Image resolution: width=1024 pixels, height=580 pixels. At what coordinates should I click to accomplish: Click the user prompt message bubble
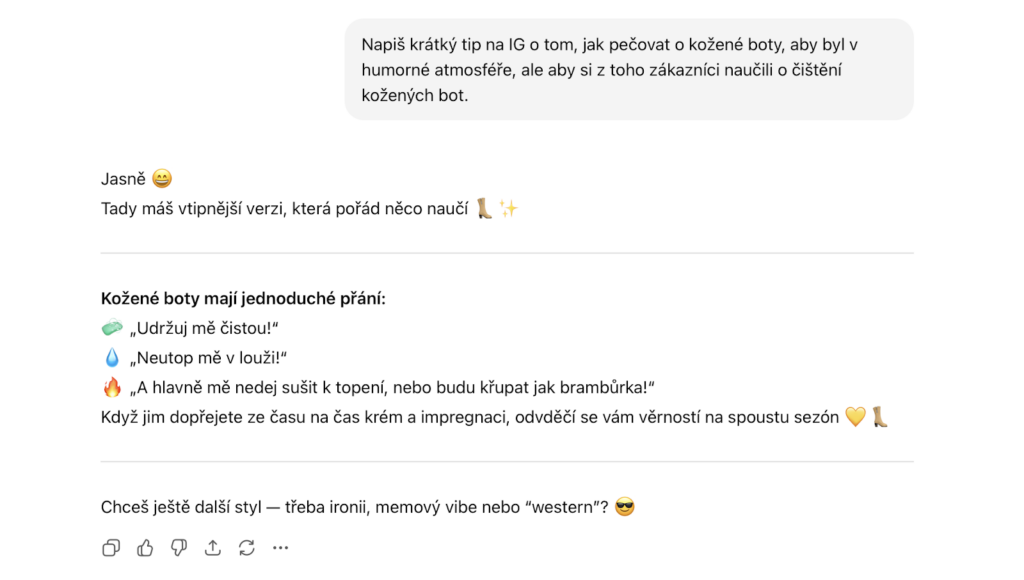point(629,70)
